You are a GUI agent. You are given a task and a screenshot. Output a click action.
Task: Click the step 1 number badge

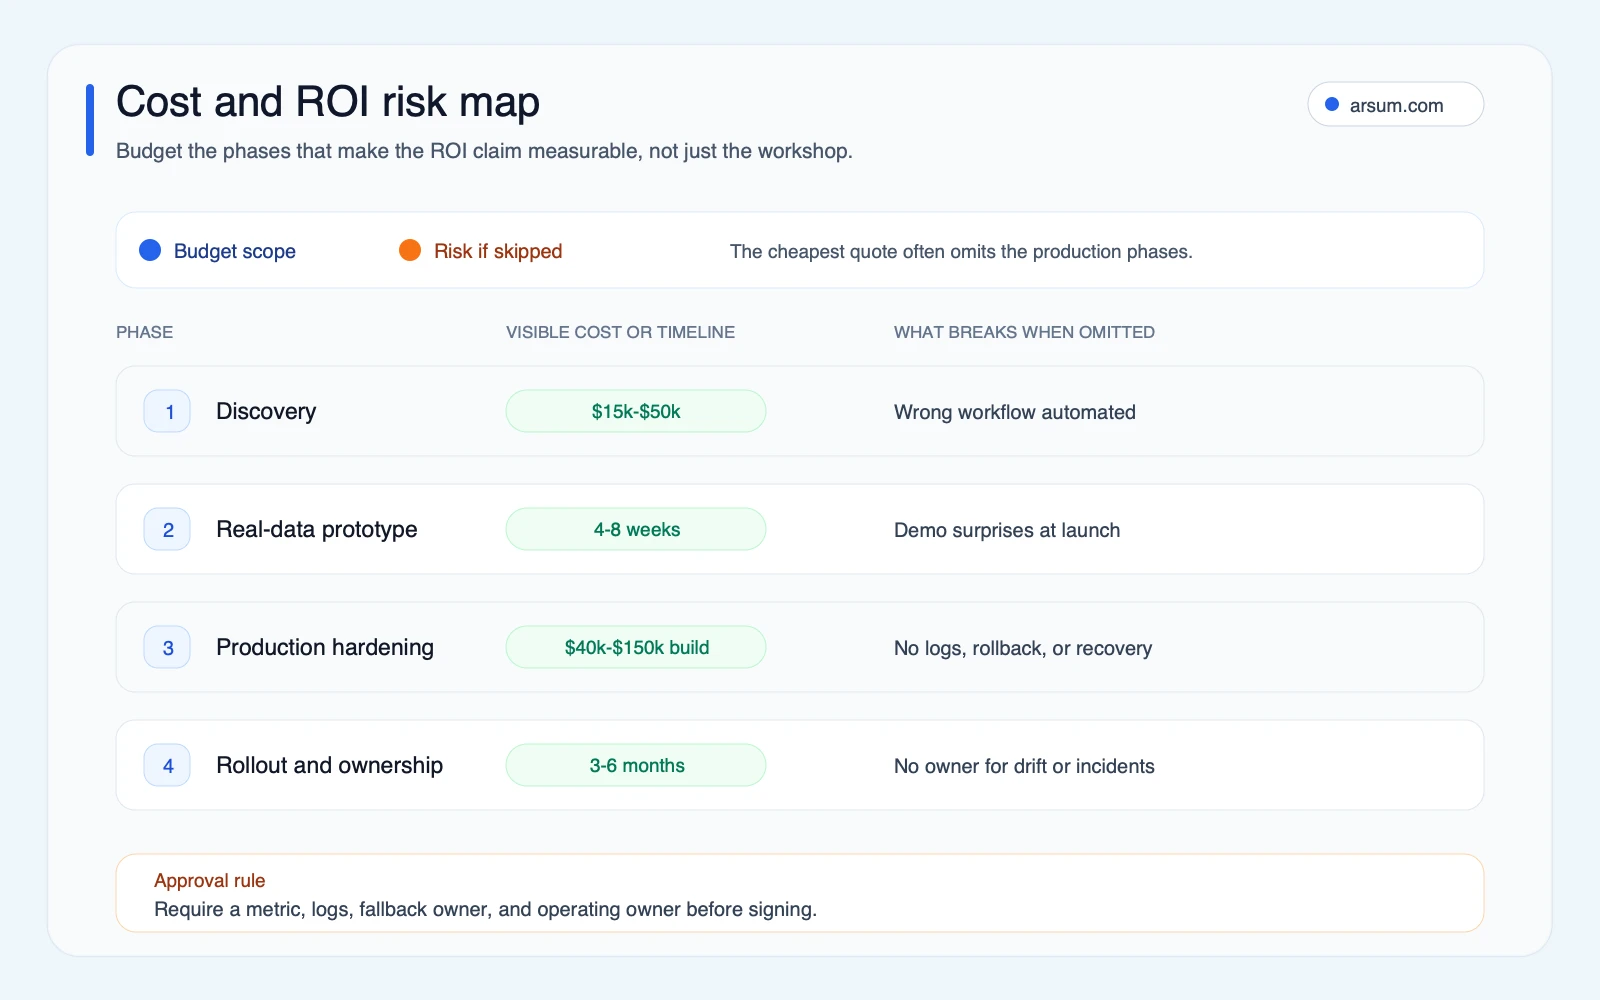click(x=167, y=411)
